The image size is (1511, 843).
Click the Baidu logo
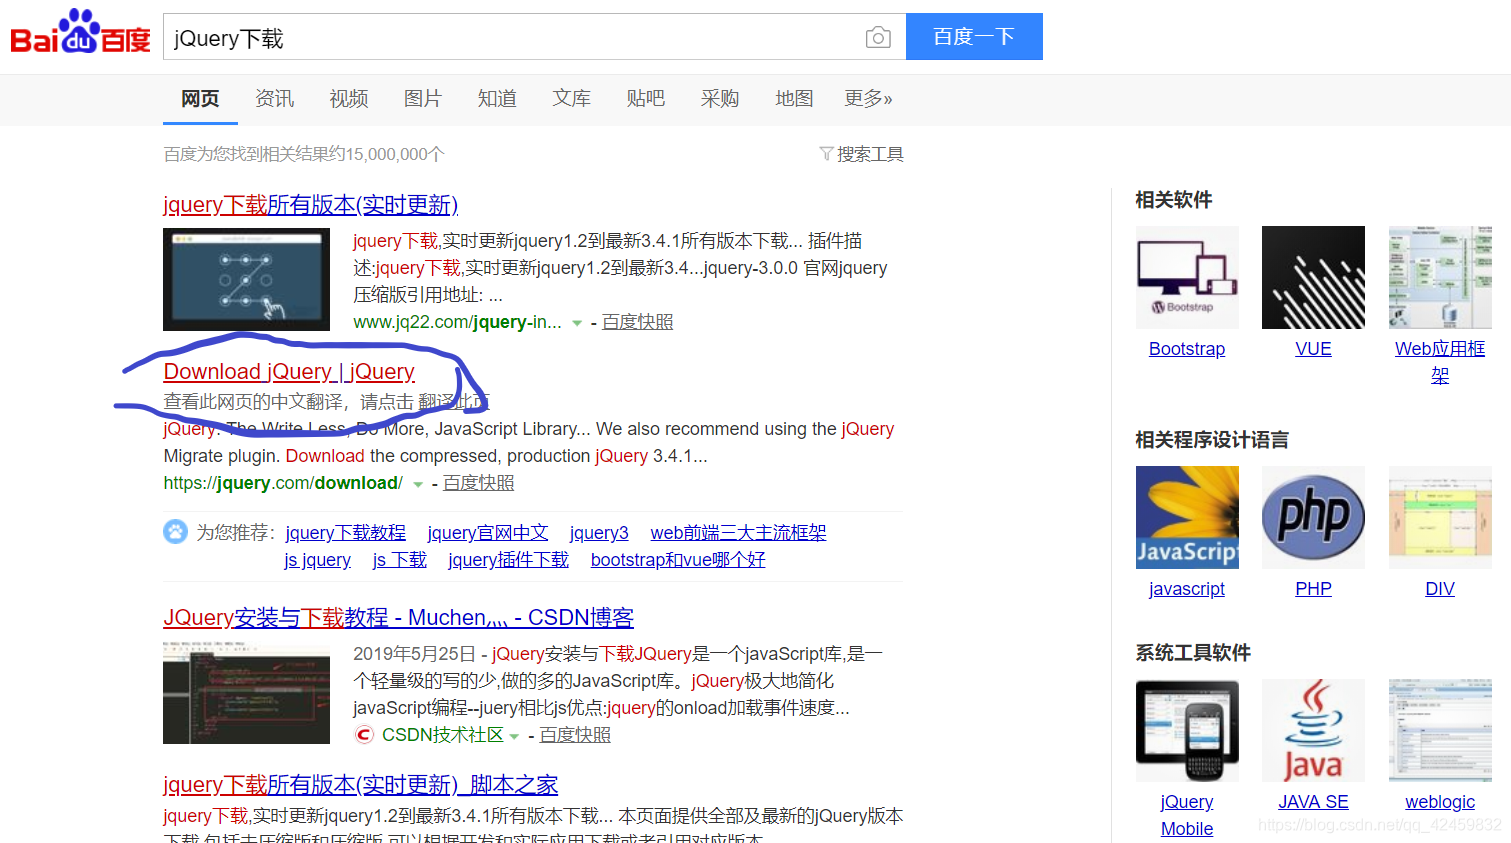[80, 32]
